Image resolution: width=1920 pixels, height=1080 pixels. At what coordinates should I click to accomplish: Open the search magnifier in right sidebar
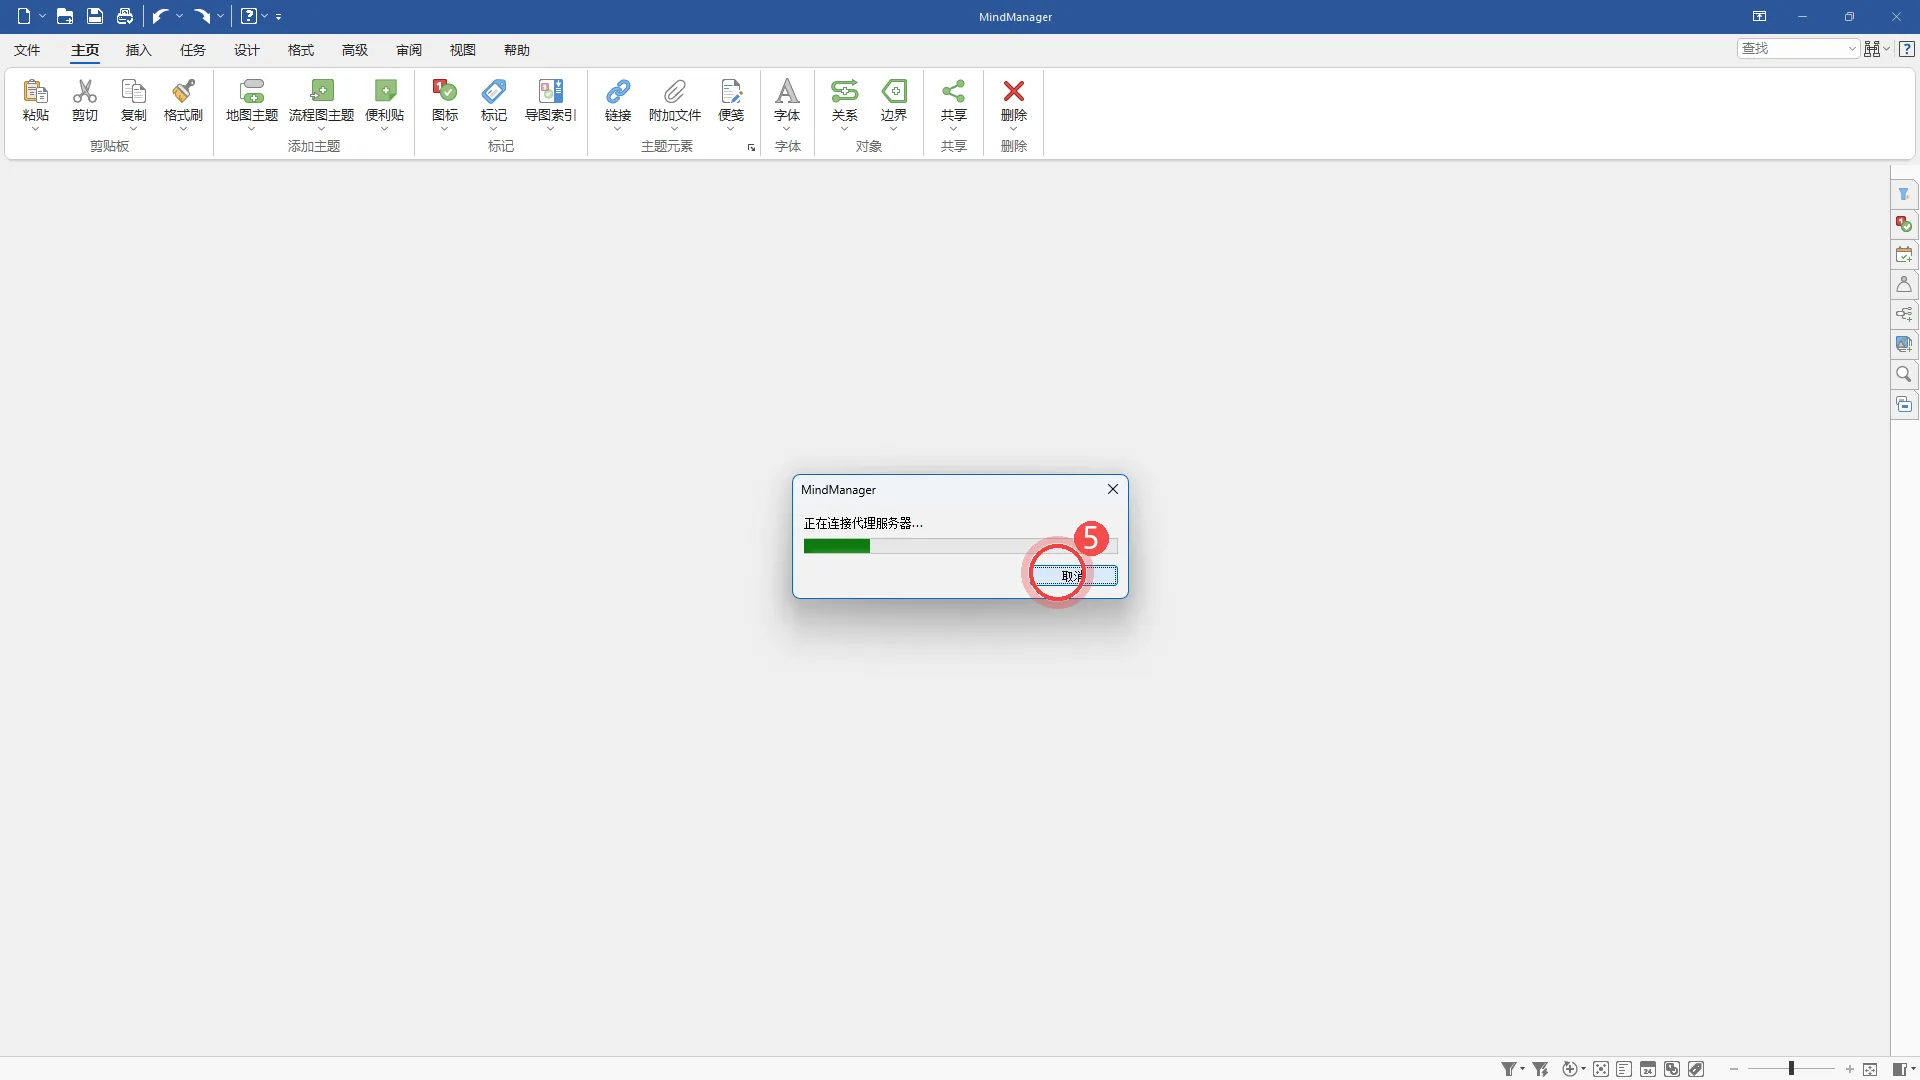point(1904,374)
